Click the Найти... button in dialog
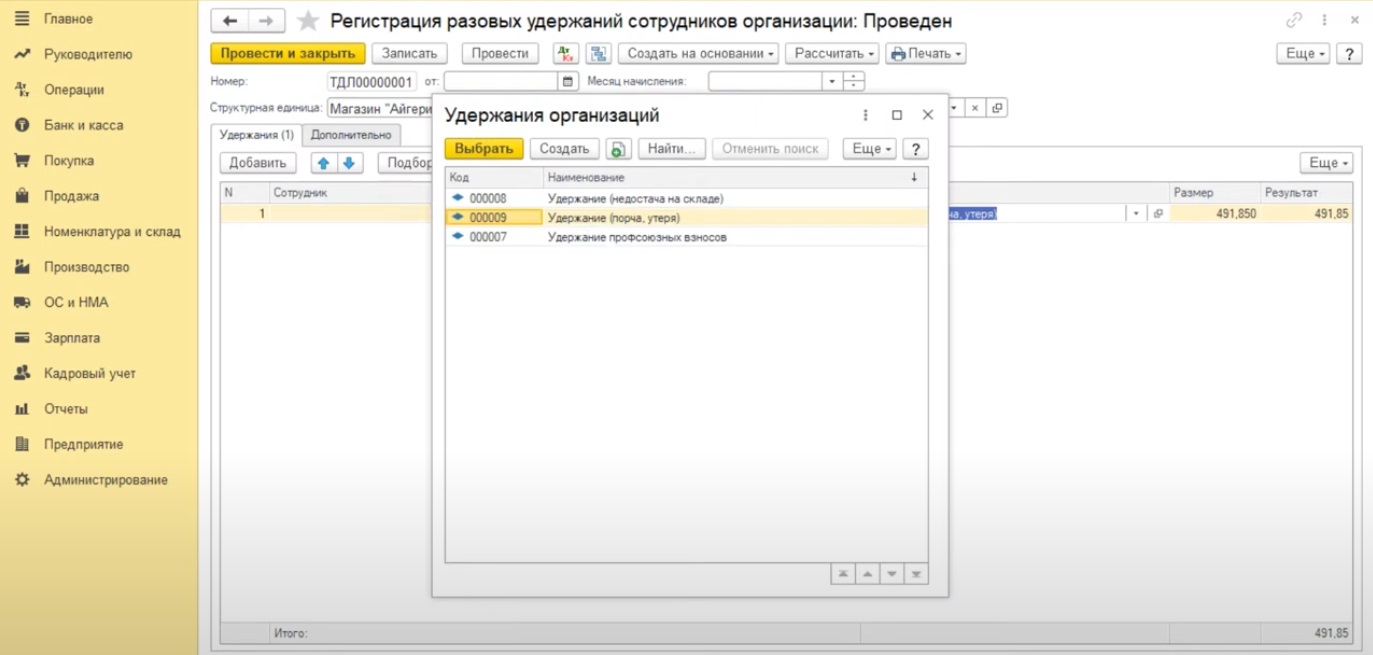The width and height of the screenshot is (1373, 655). (x=671, y=149)
